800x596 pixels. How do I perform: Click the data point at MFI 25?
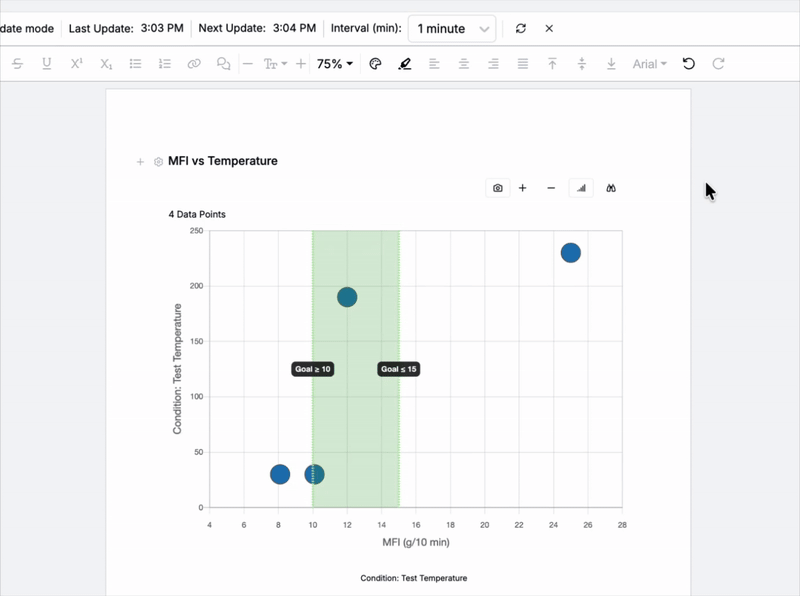coord(570,253)
